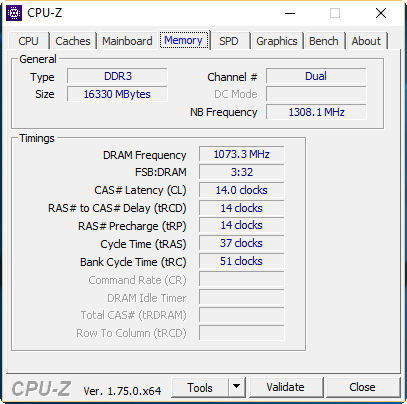Open the Graphics tab

pos(277,41)
